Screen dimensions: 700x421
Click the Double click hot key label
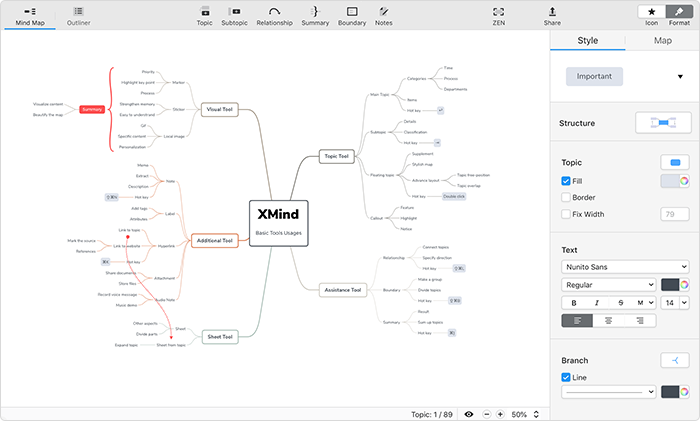(x=454, y=196)
